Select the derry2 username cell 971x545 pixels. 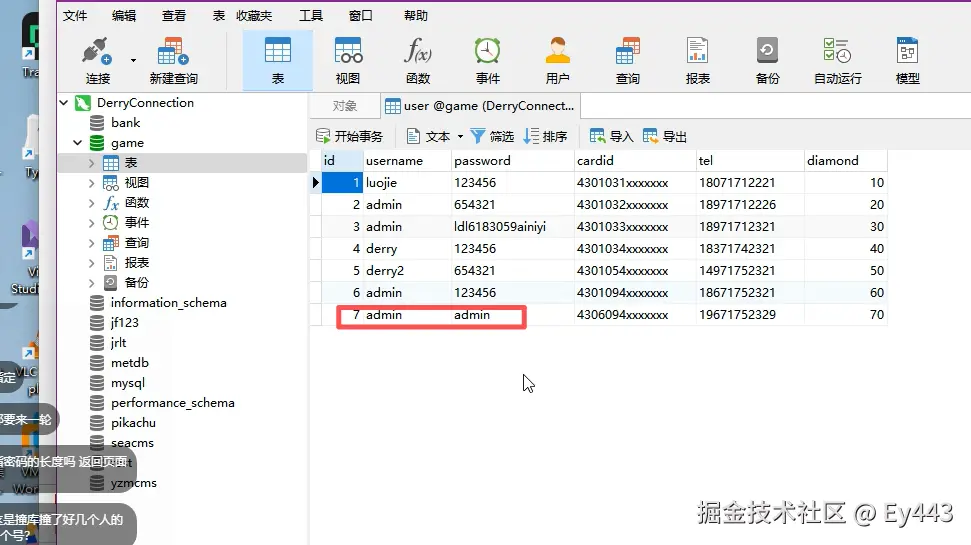click(x=407, y=271)
